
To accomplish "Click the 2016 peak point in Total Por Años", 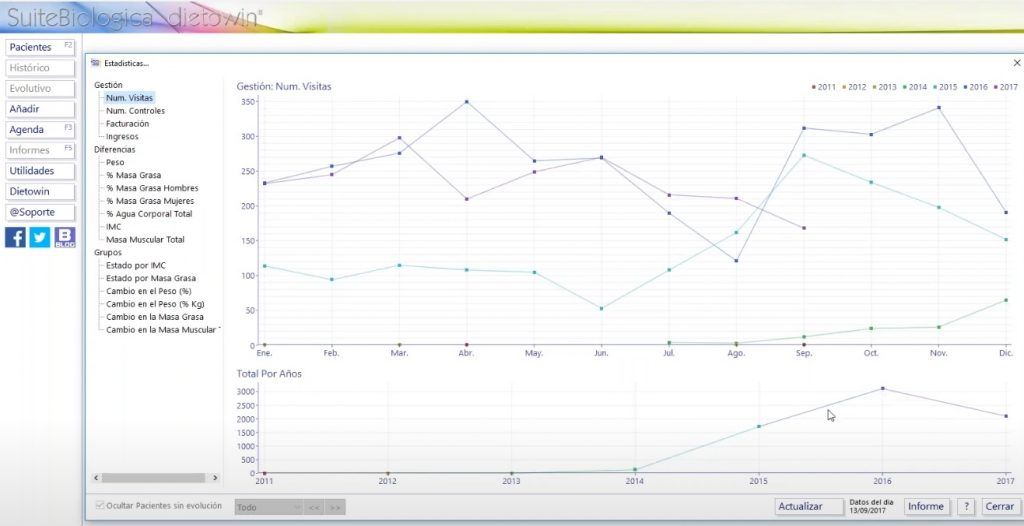I will click(882, 388).
